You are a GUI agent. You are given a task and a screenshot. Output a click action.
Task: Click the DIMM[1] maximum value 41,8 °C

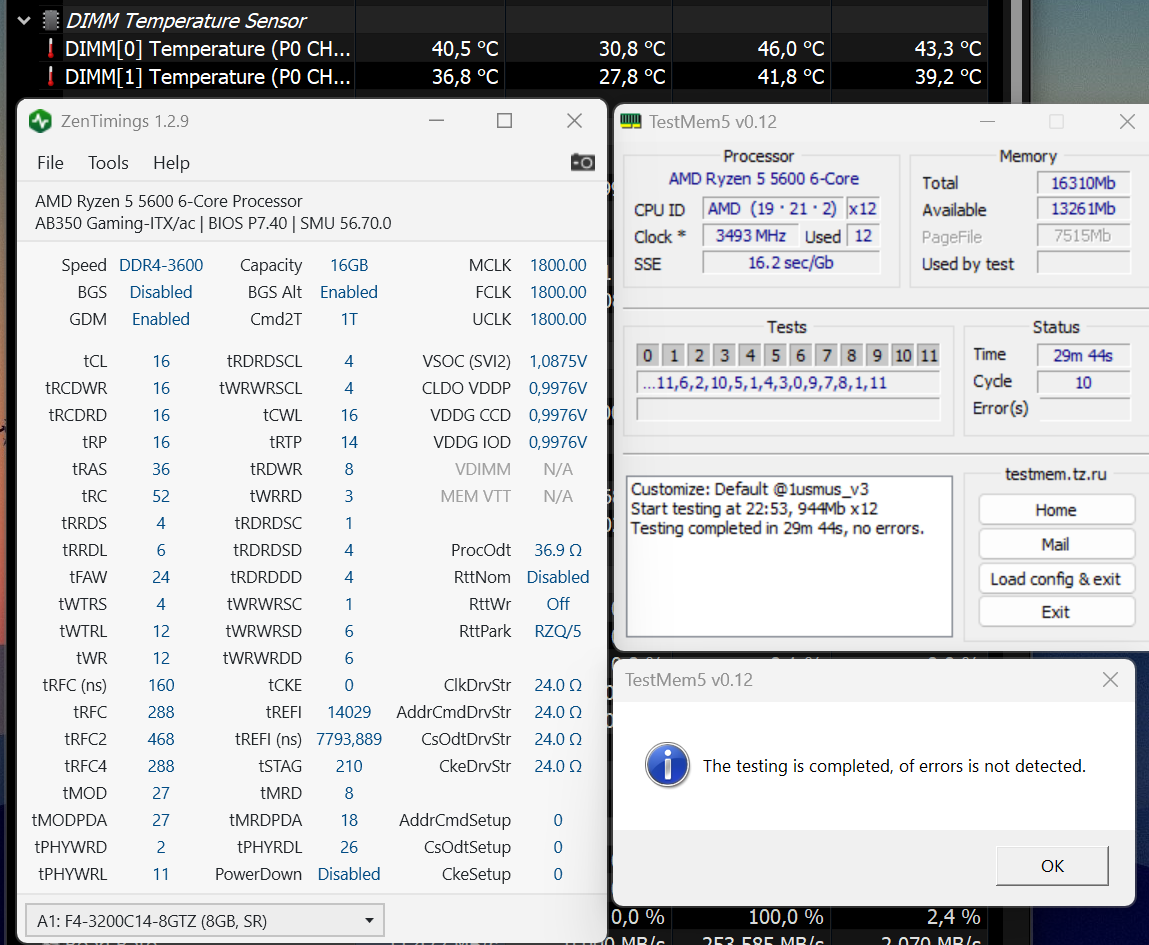(x=791, y=77)
